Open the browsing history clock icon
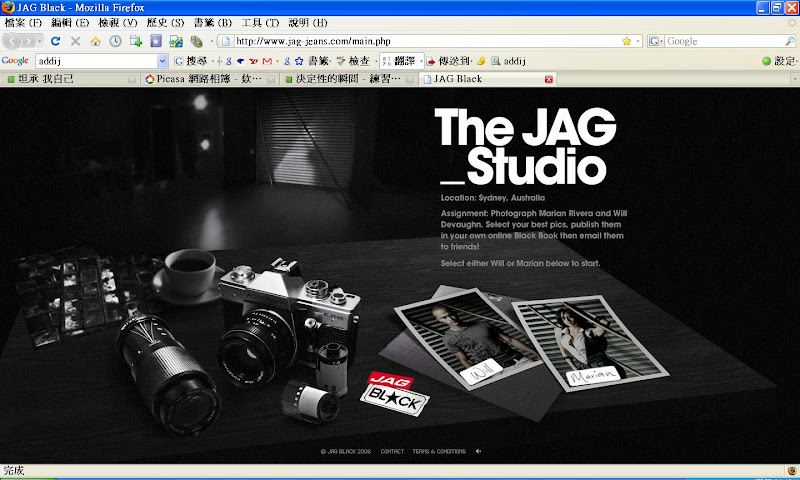This screenshot has width=800, height=480. click(115, 41)
